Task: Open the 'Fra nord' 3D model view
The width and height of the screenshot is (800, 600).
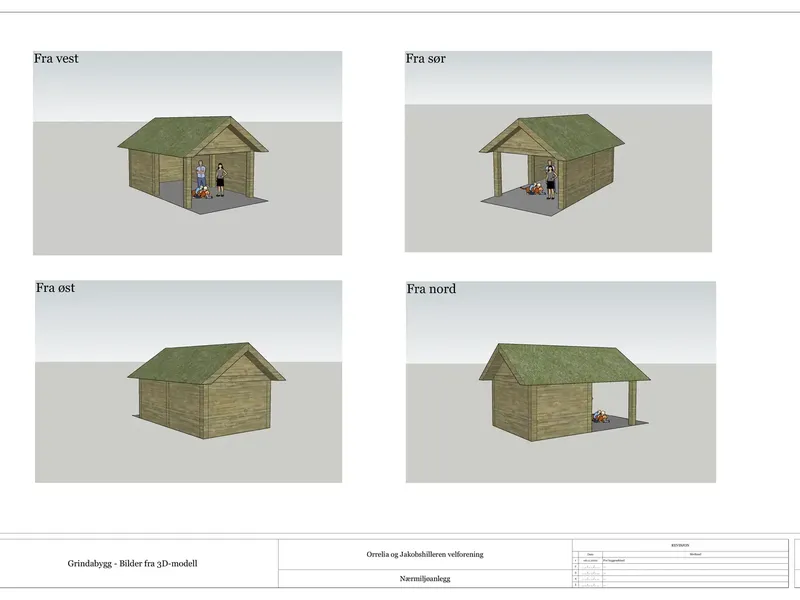Action: 561,382
